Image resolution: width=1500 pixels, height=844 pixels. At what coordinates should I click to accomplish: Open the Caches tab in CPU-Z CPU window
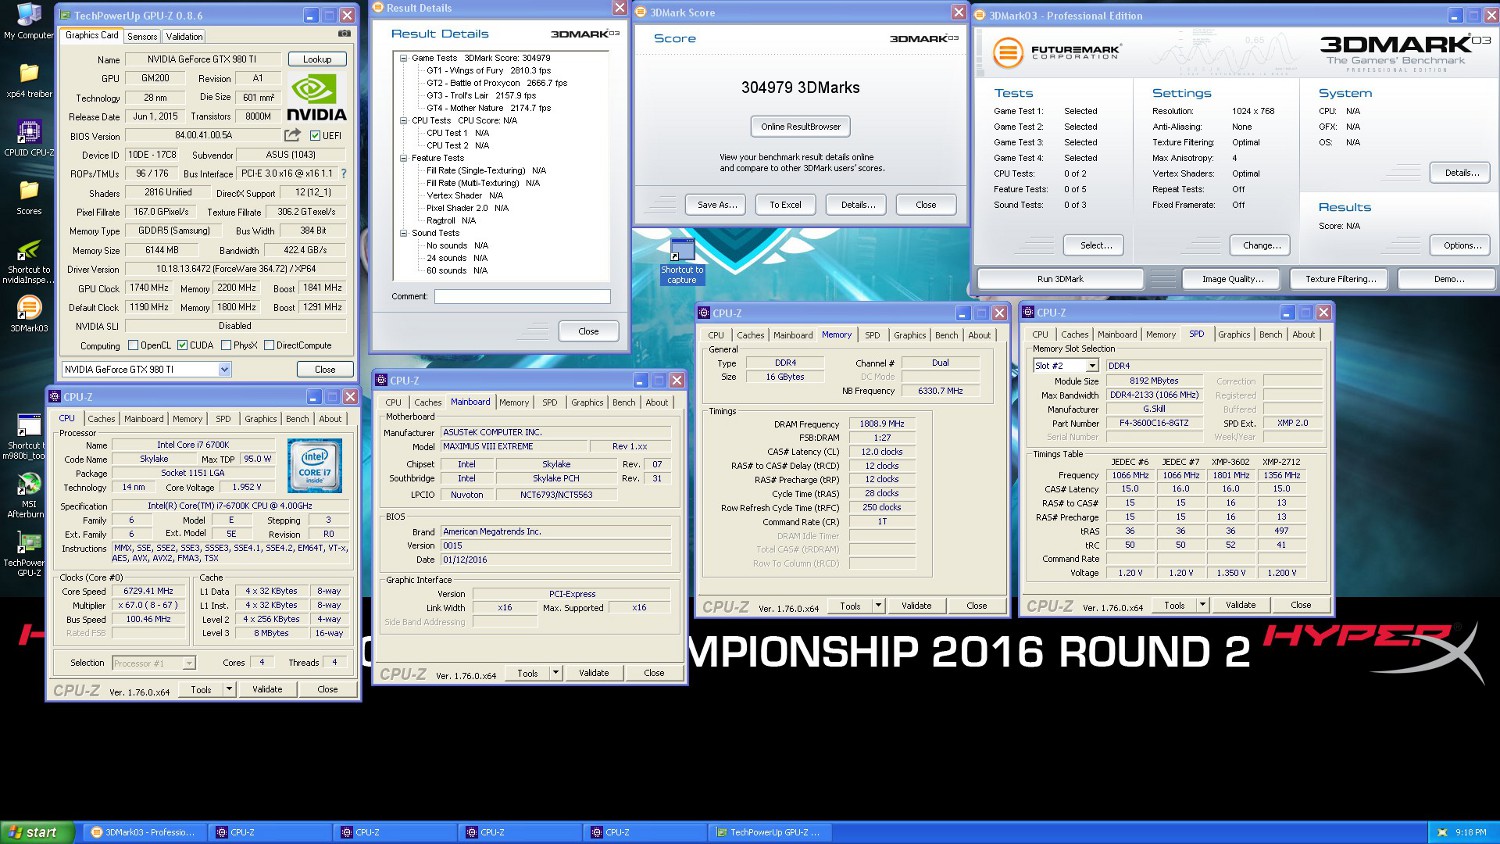click(x=101, y=419)
